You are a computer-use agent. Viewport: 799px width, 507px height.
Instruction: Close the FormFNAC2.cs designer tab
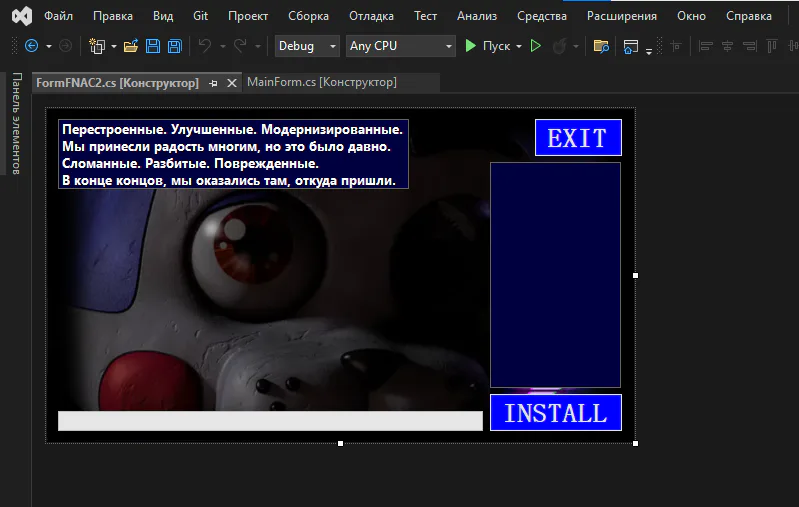[232, 83]
